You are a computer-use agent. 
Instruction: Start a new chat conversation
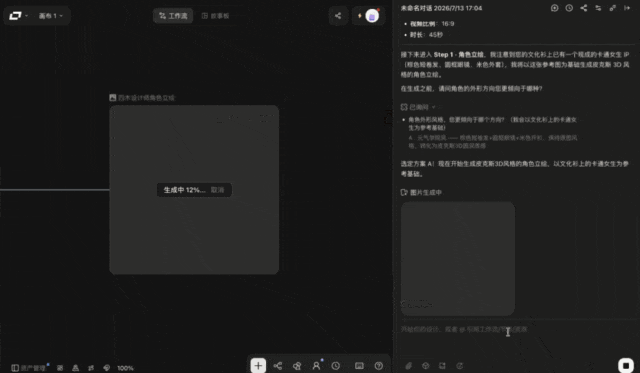pyautogui.click(x=554, y=8)
